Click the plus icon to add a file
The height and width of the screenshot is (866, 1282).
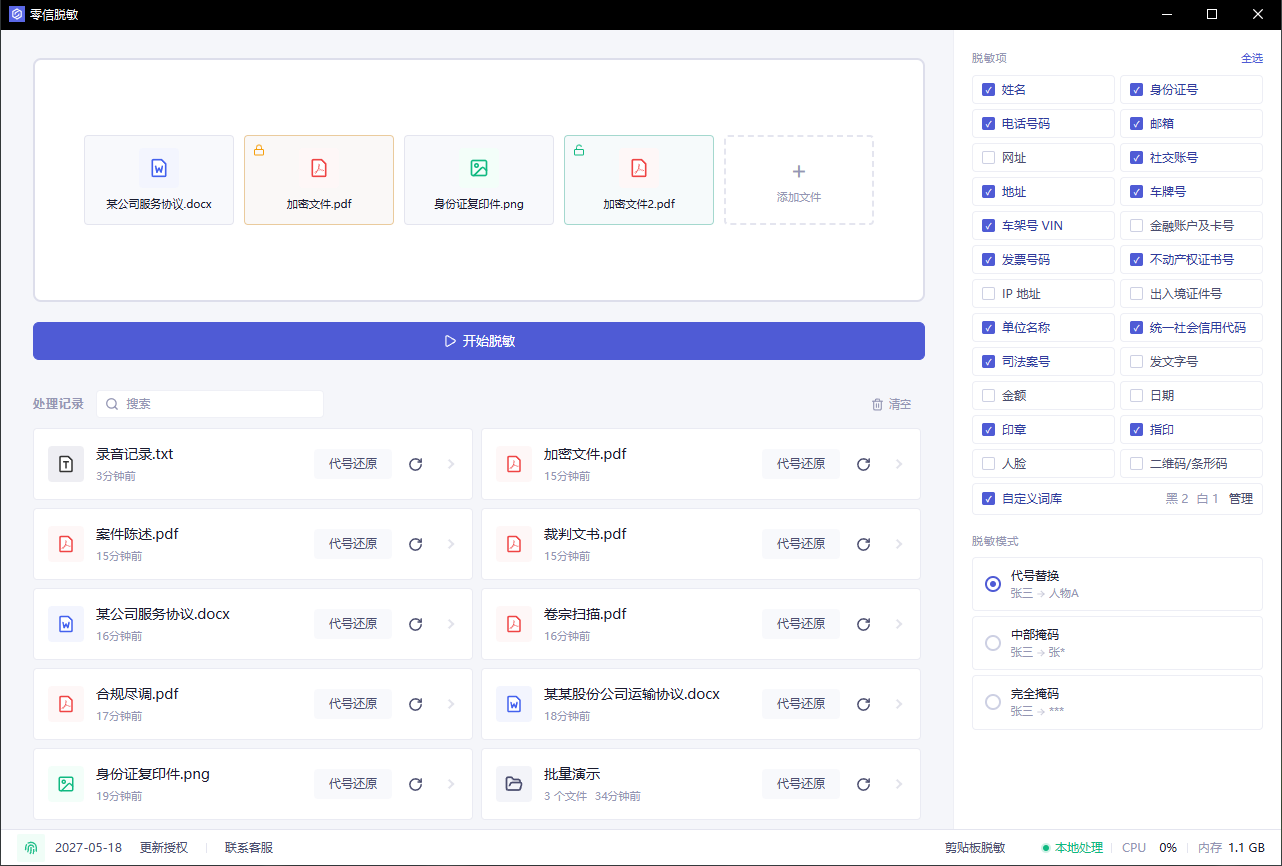pos(799,171)
